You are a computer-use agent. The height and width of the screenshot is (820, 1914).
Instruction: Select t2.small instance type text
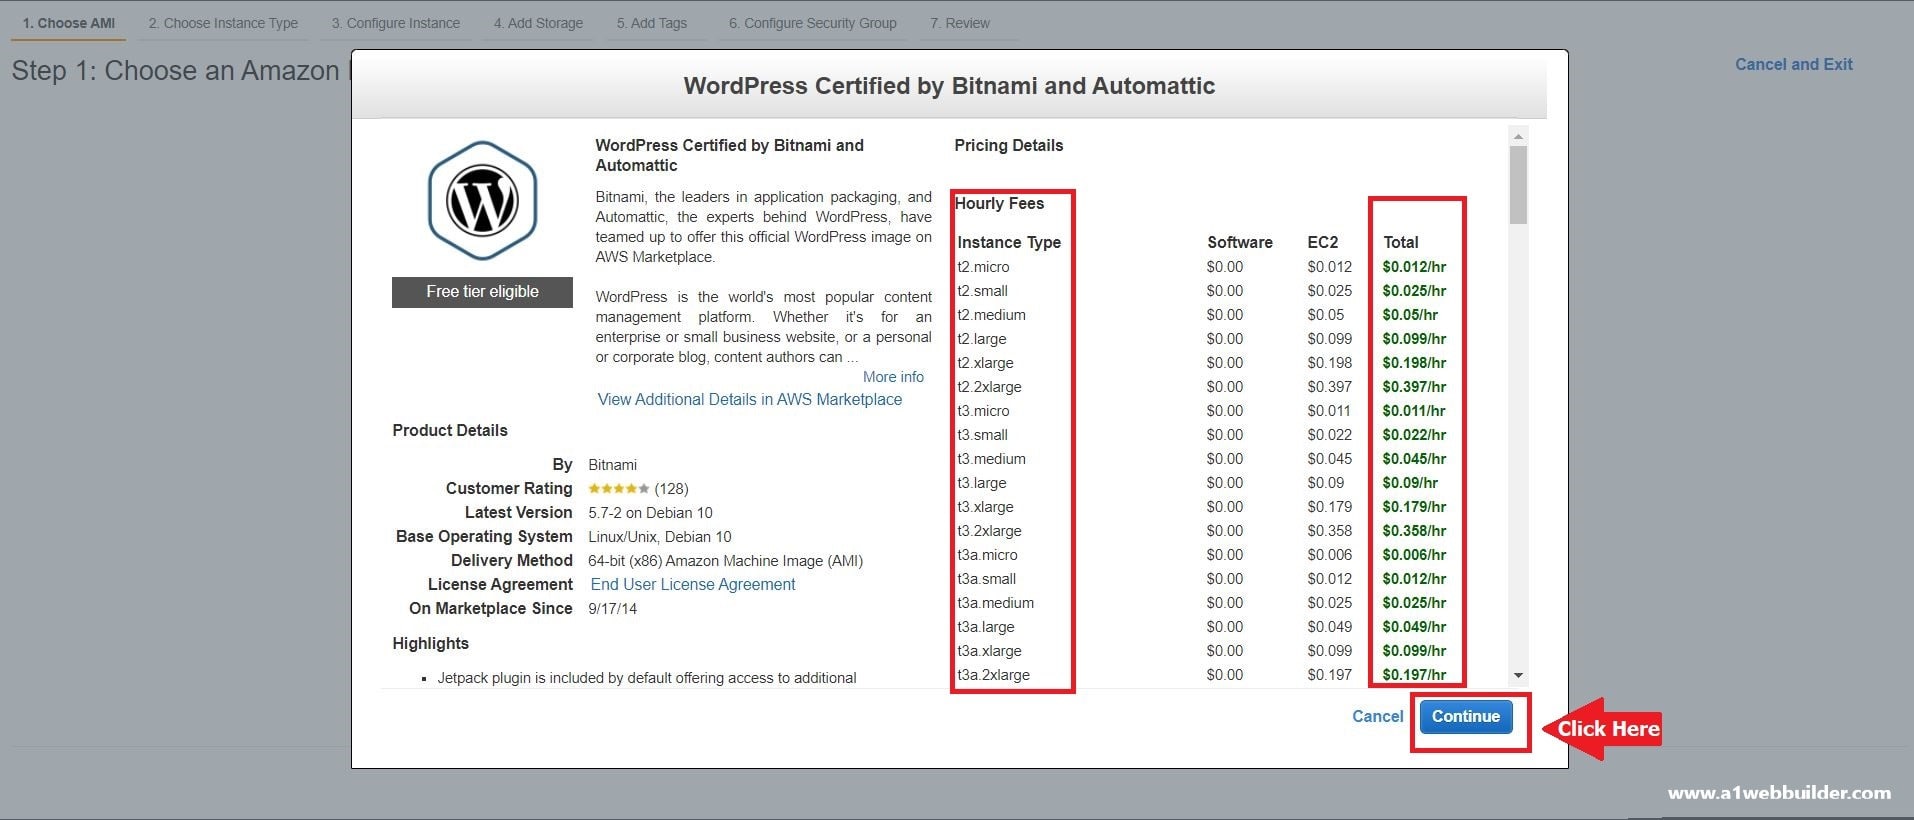[982, 291]
